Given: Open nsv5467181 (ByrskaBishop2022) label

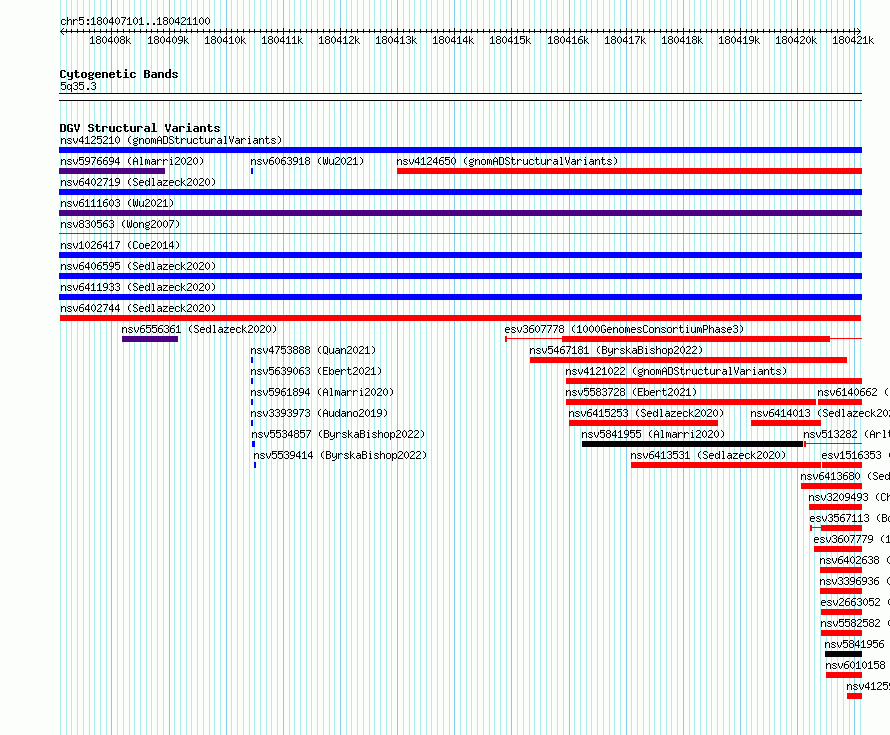Looking at the screenshot, I should (x=616, y=350).
